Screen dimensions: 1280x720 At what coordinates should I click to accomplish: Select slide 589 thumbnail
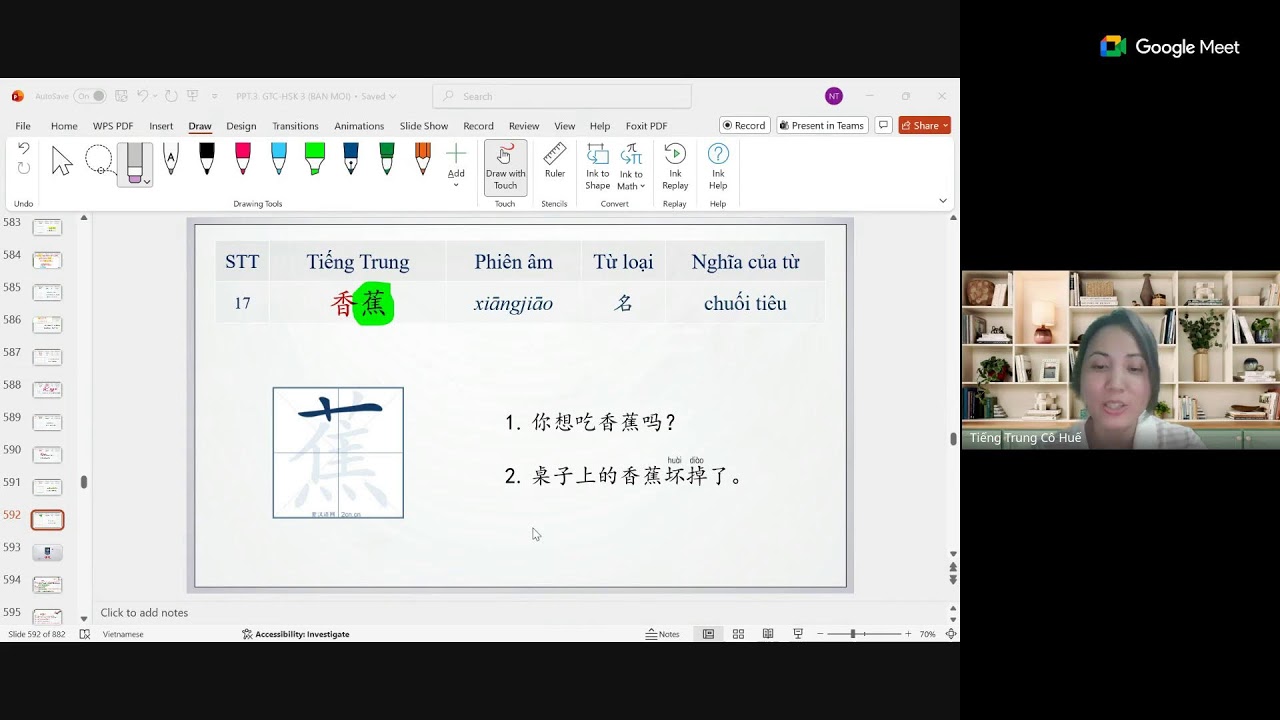coord(47,422)
